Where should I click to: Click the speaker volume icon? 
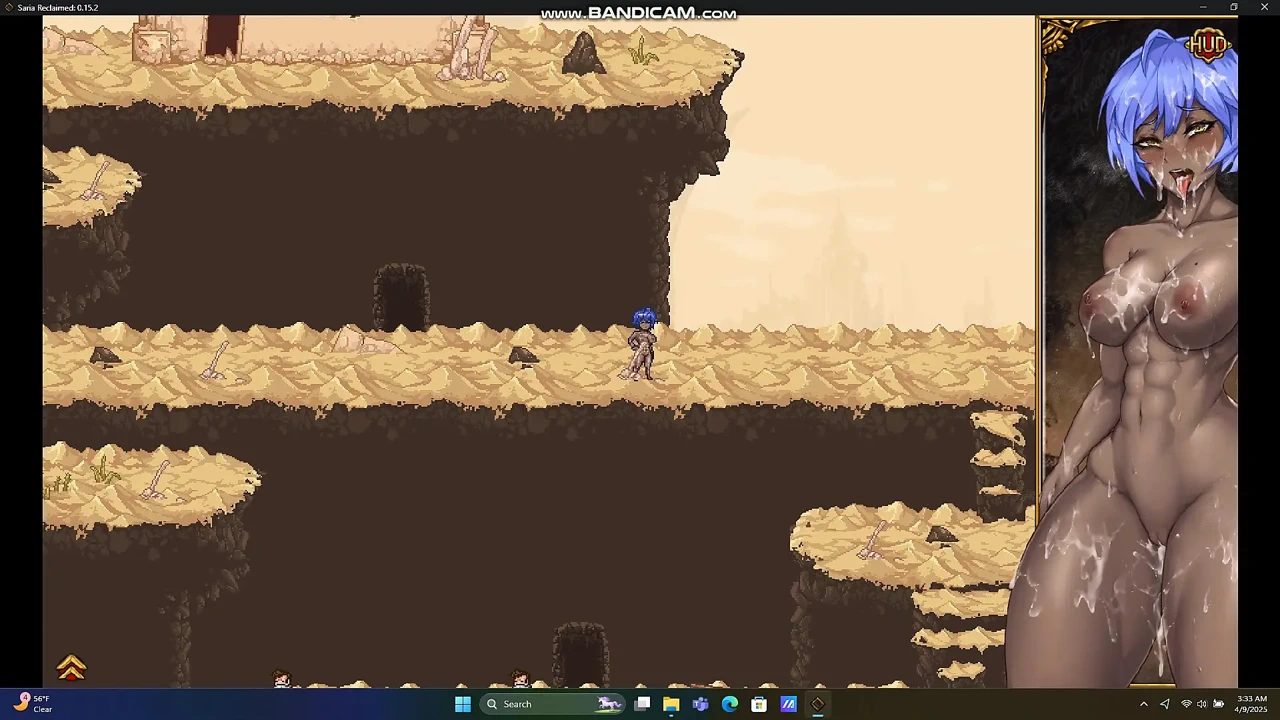[1202, 704]
